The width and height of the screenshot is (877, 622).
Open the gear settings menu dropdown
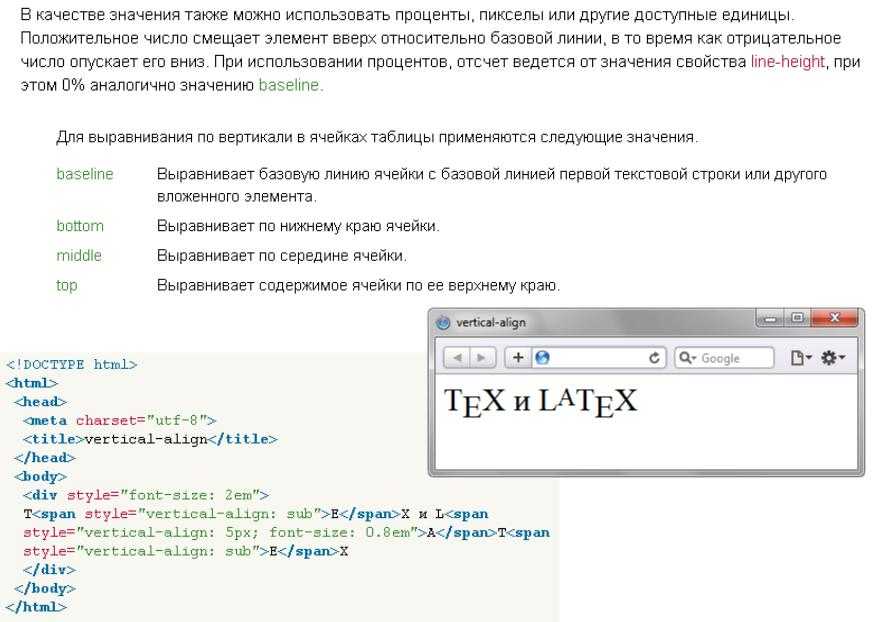(x=833, y=358)
